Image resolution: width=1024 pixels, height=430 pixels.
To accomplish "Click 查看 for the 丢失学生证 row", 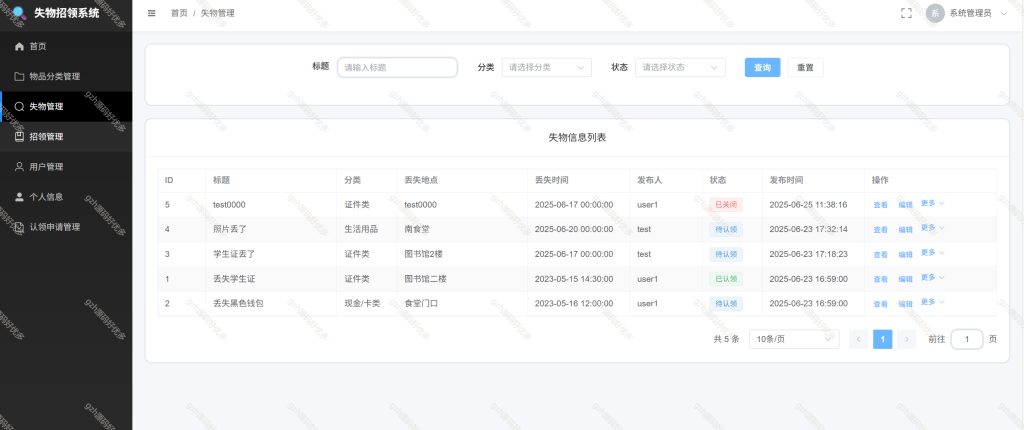I will [880, 279].
